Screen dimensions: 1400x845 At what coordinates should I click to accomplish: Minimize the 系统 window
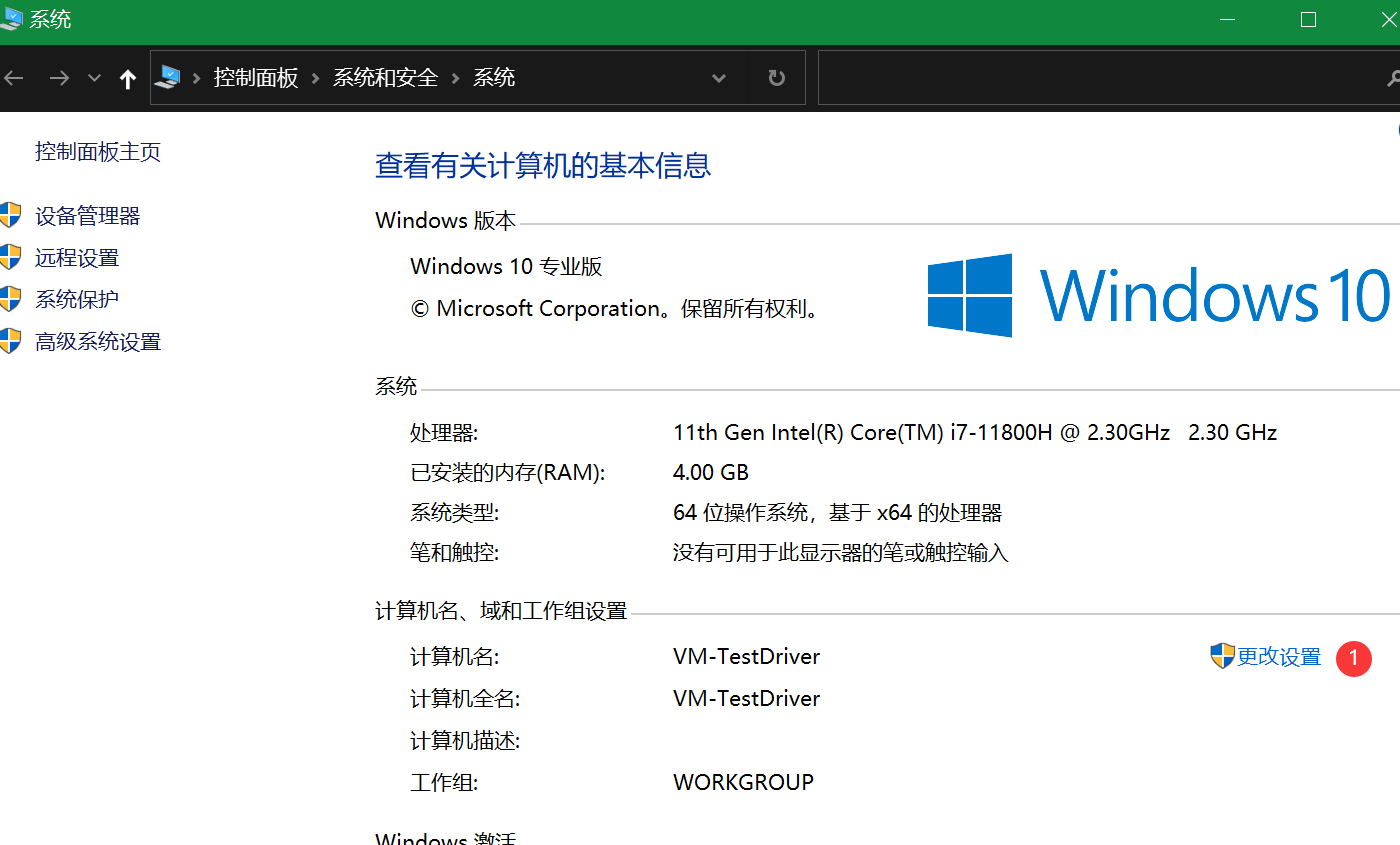pos(1228,19)
